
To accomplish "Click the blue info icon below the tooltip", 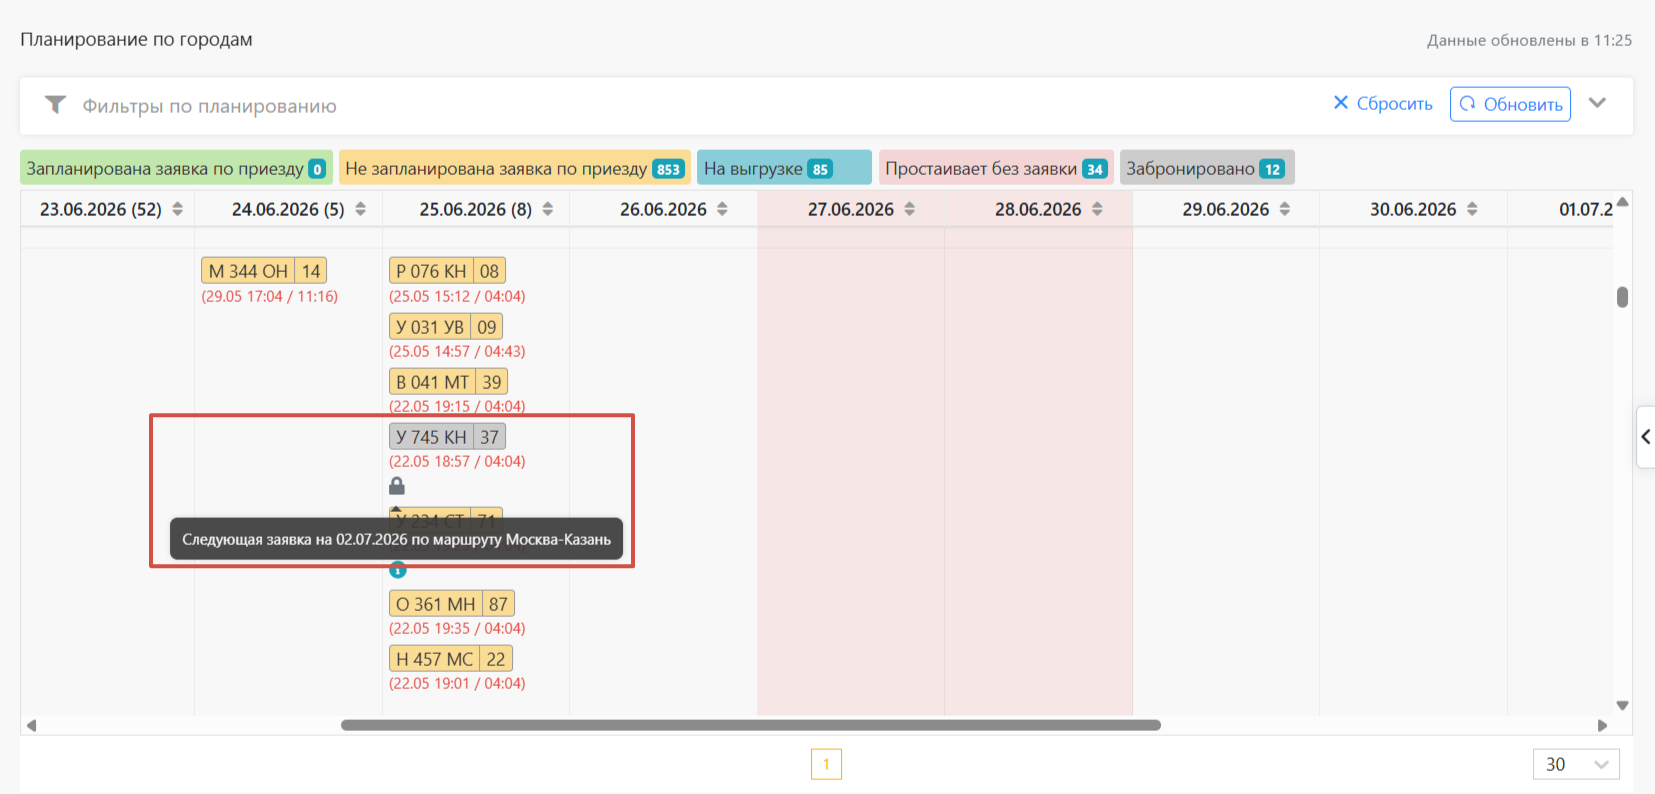I will tap(398, 570).
